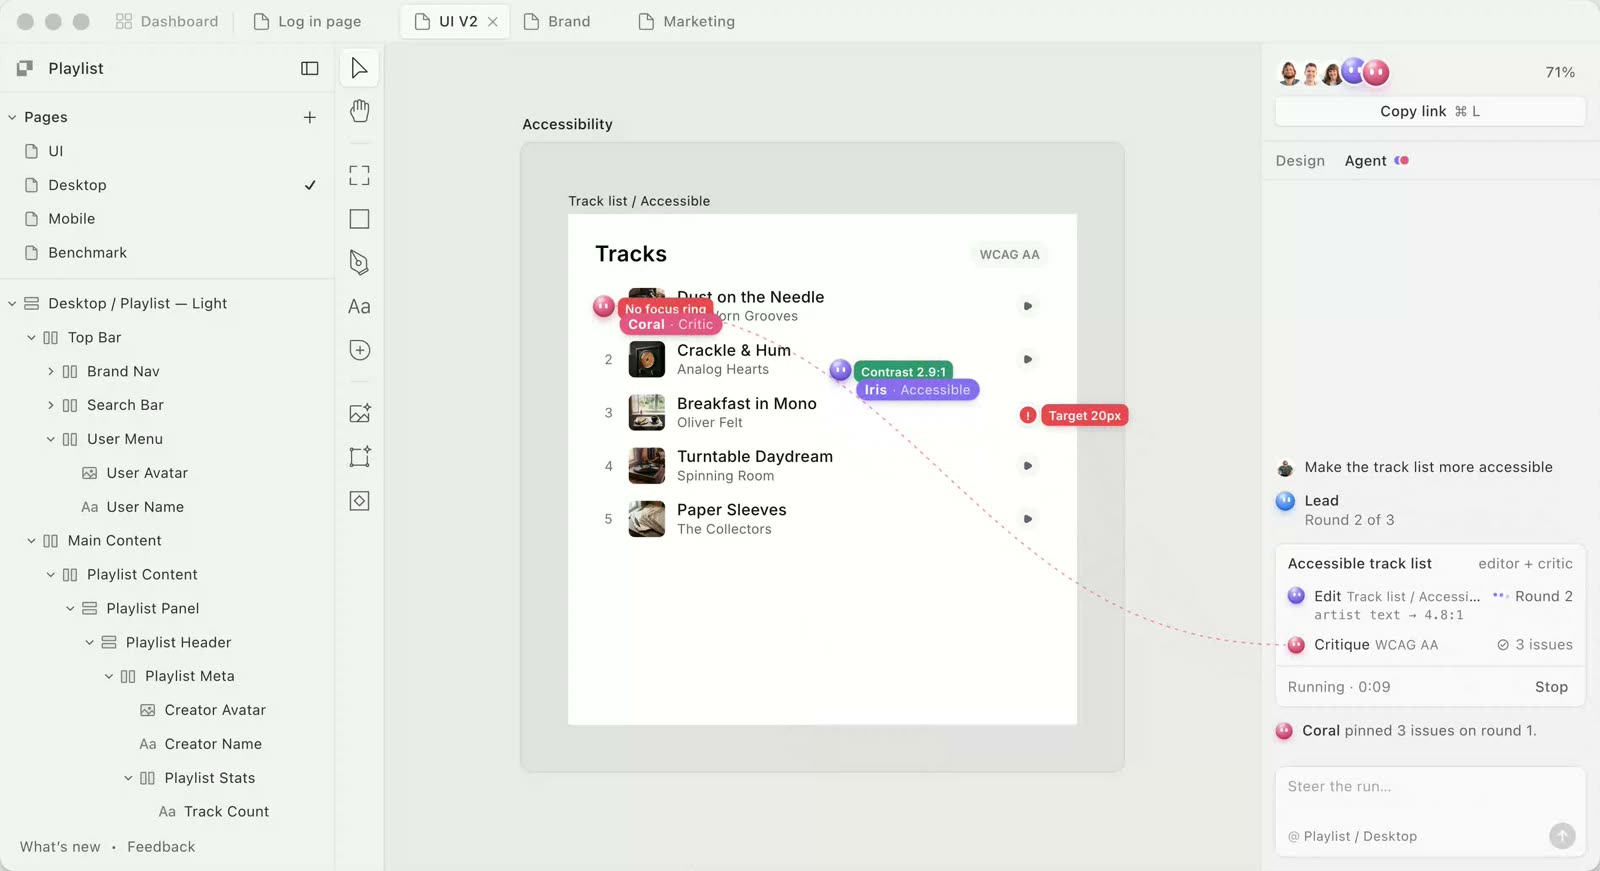Click the circled plus add tool
1600x871 pixels.
tap(359, 350)
